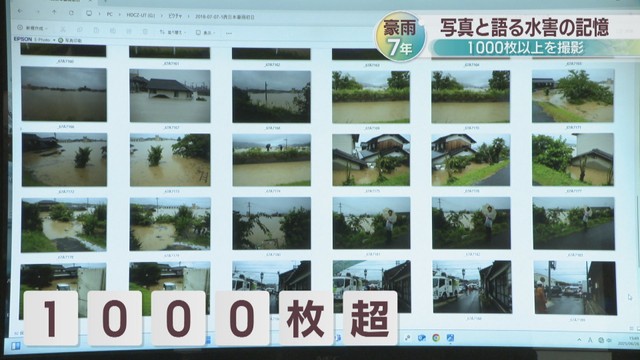Screen dimensions: 640x360
Task: Click the Delete trash icon in toolbar
Action: 145,31
